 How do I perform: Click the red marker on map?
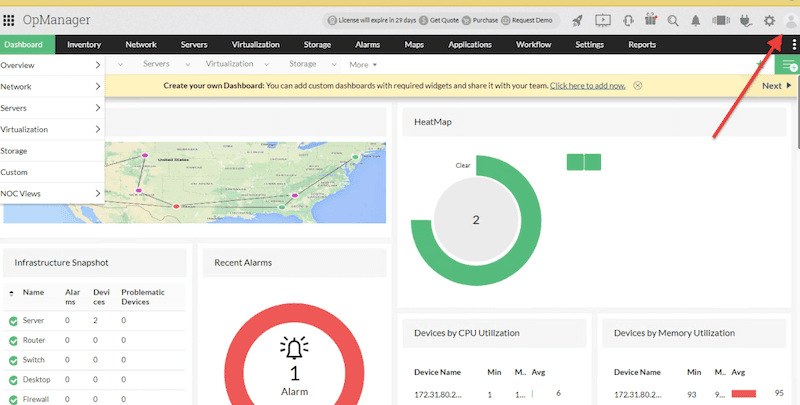tap(176, 206)
